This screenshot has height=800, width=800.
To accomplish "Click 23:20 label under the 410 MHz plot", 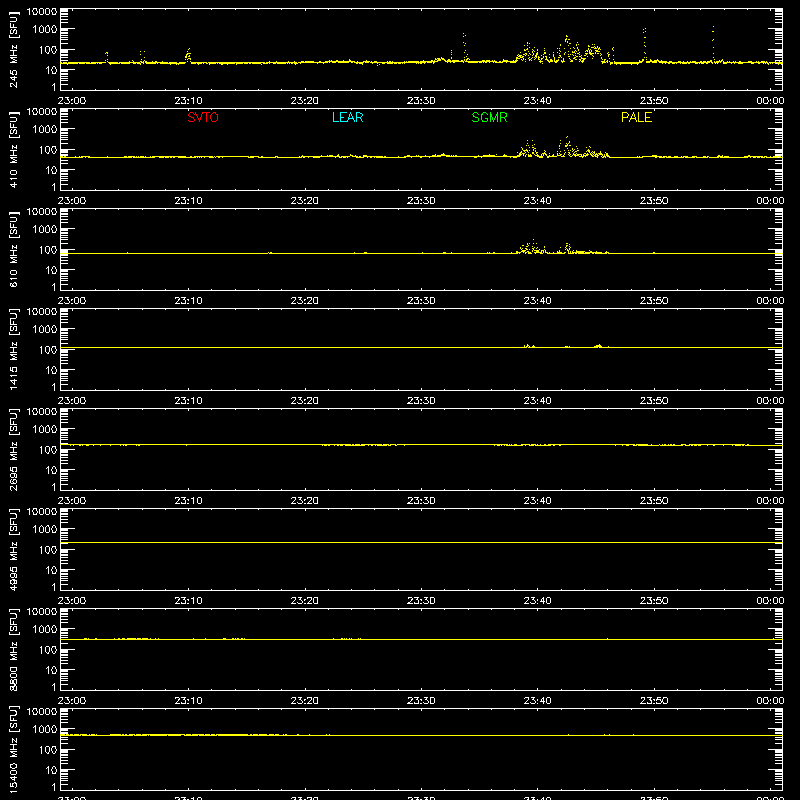I will point(305,201).
